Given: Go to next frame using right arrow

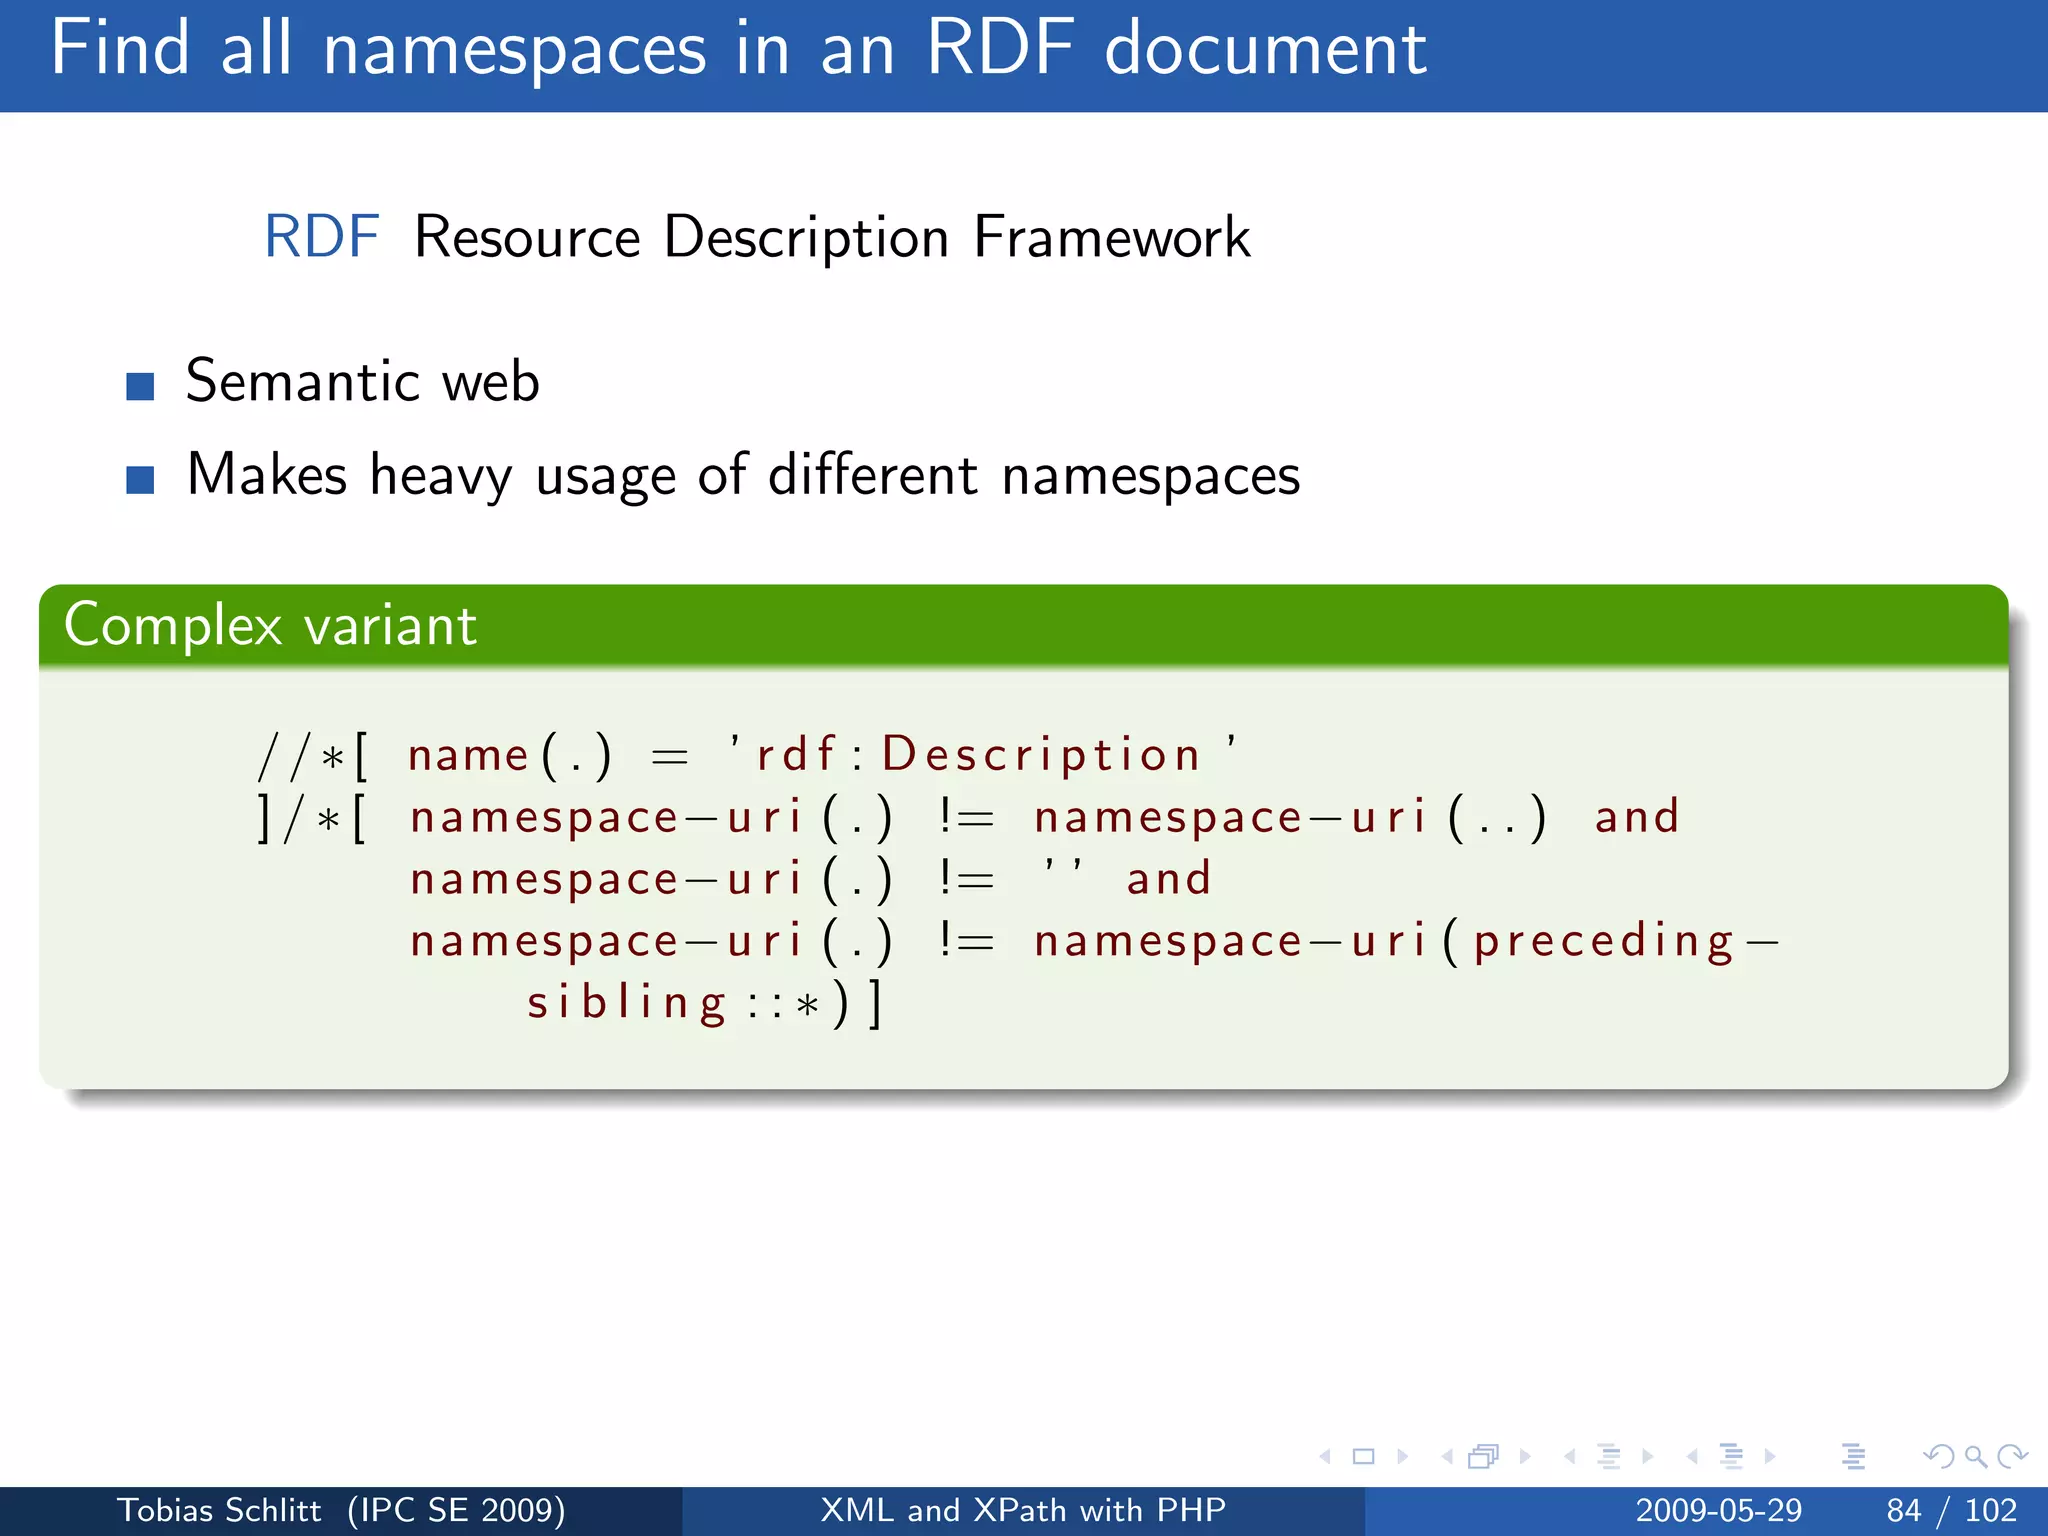Looking at the screenshot, I should click(1525, 1457).
